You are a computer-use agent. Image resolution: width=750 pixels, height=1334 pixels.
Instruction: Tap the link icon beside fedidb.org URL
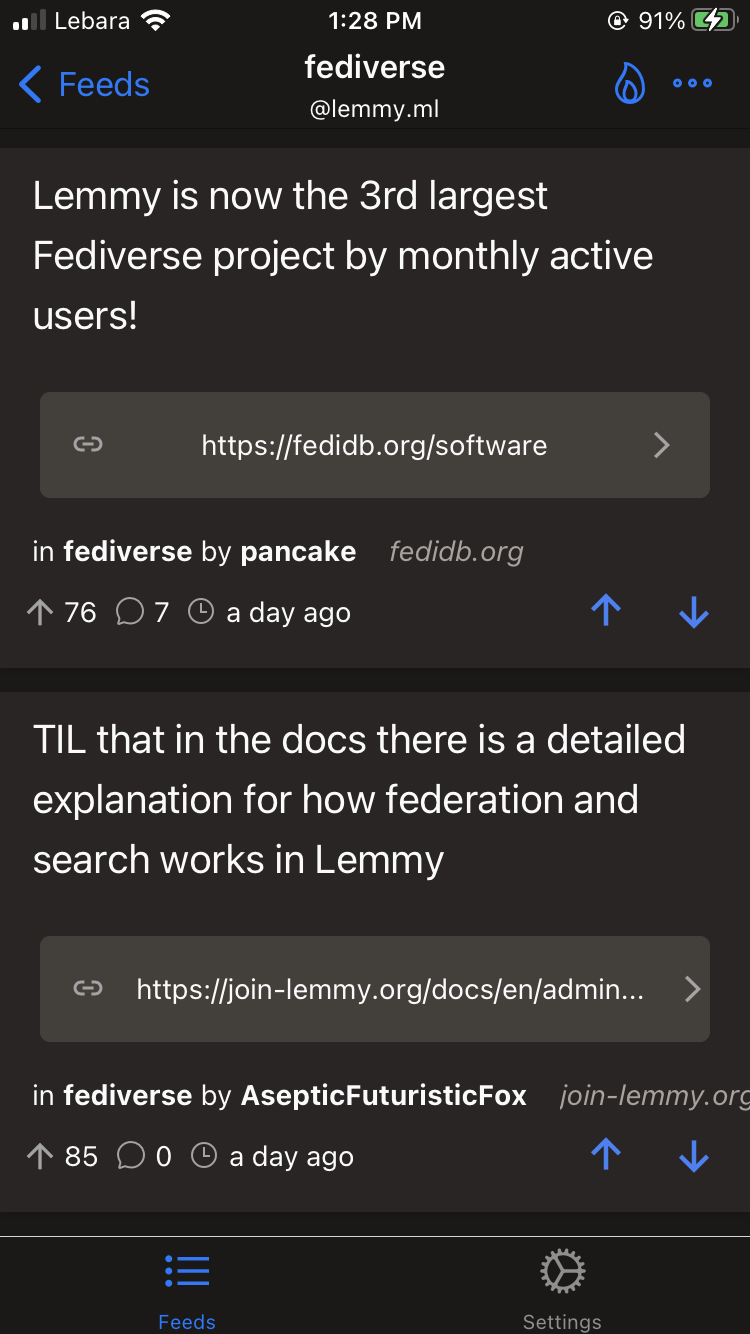click(x=88, y=445)
